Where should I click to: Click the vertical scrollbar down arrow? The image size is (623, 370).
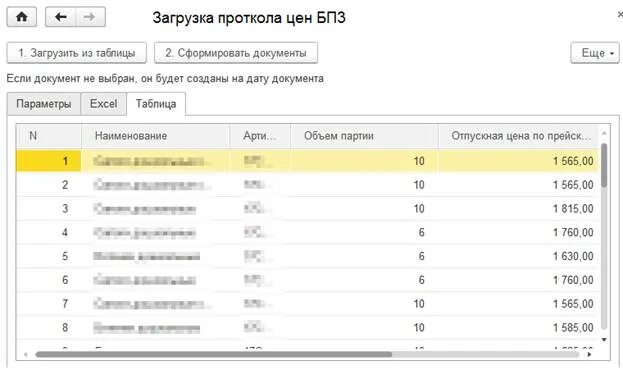(x=604, y=339)
